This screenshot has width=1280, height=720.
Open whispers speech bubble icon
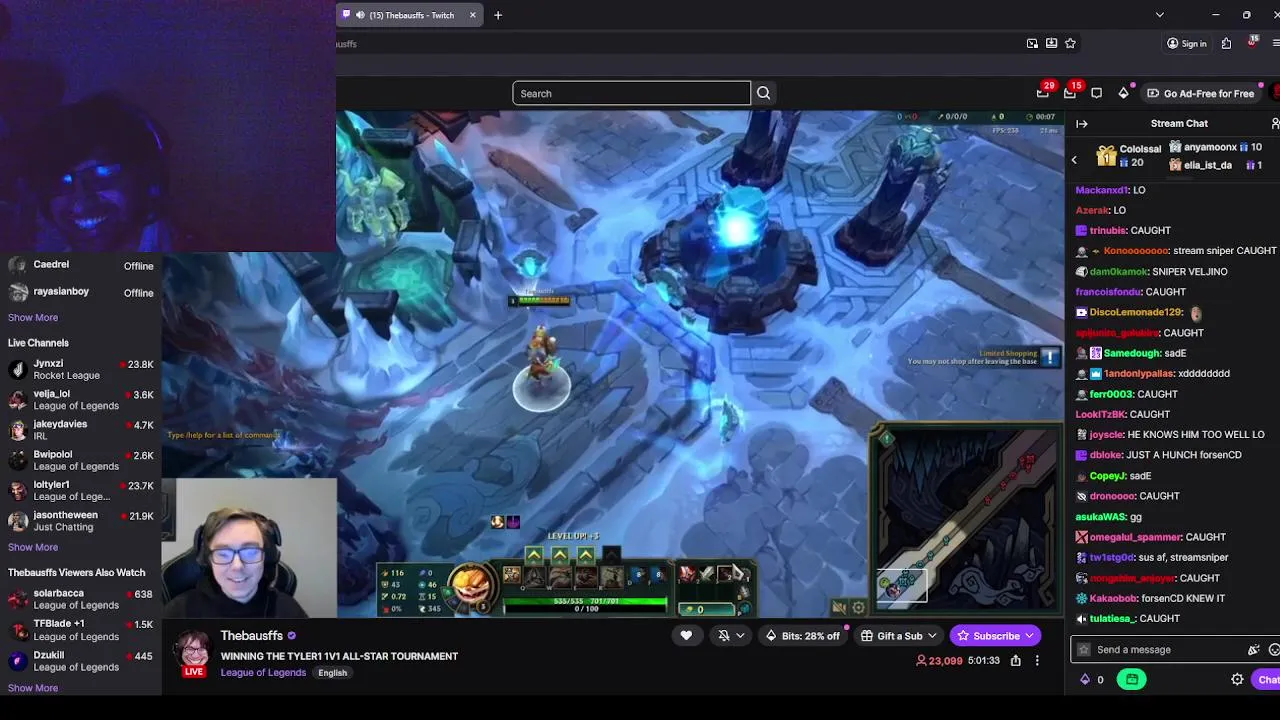[1097, 93]
